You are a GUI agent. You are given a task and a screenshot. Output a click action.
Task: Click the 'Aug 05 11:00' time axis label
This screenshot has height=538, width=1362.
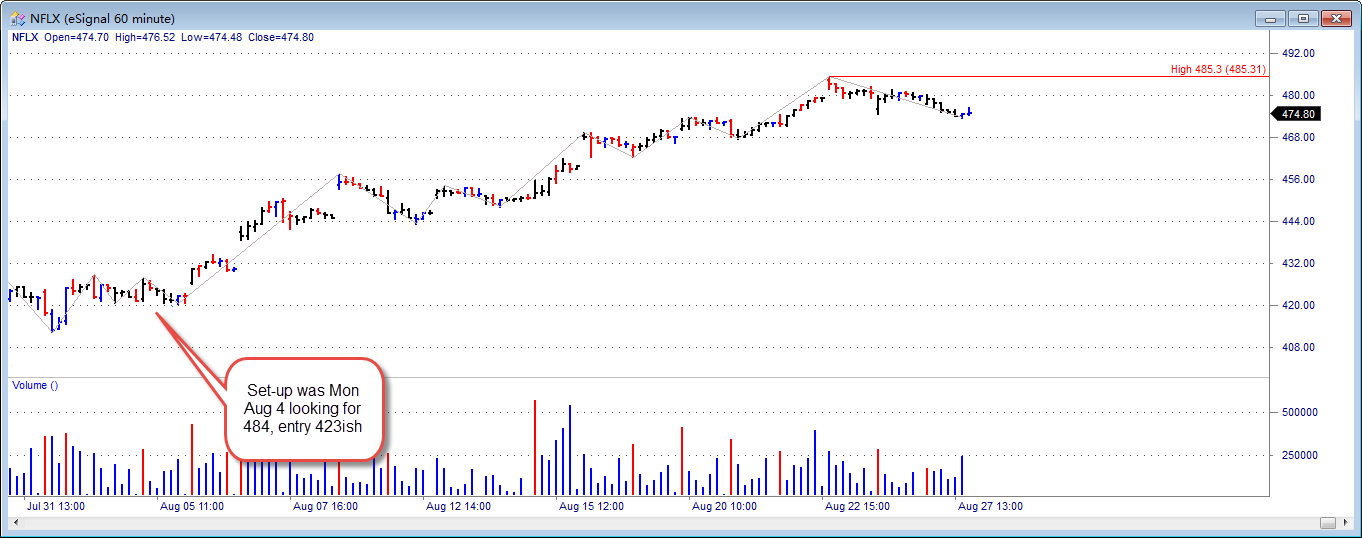pyautogui.click(x=192, y=506)
